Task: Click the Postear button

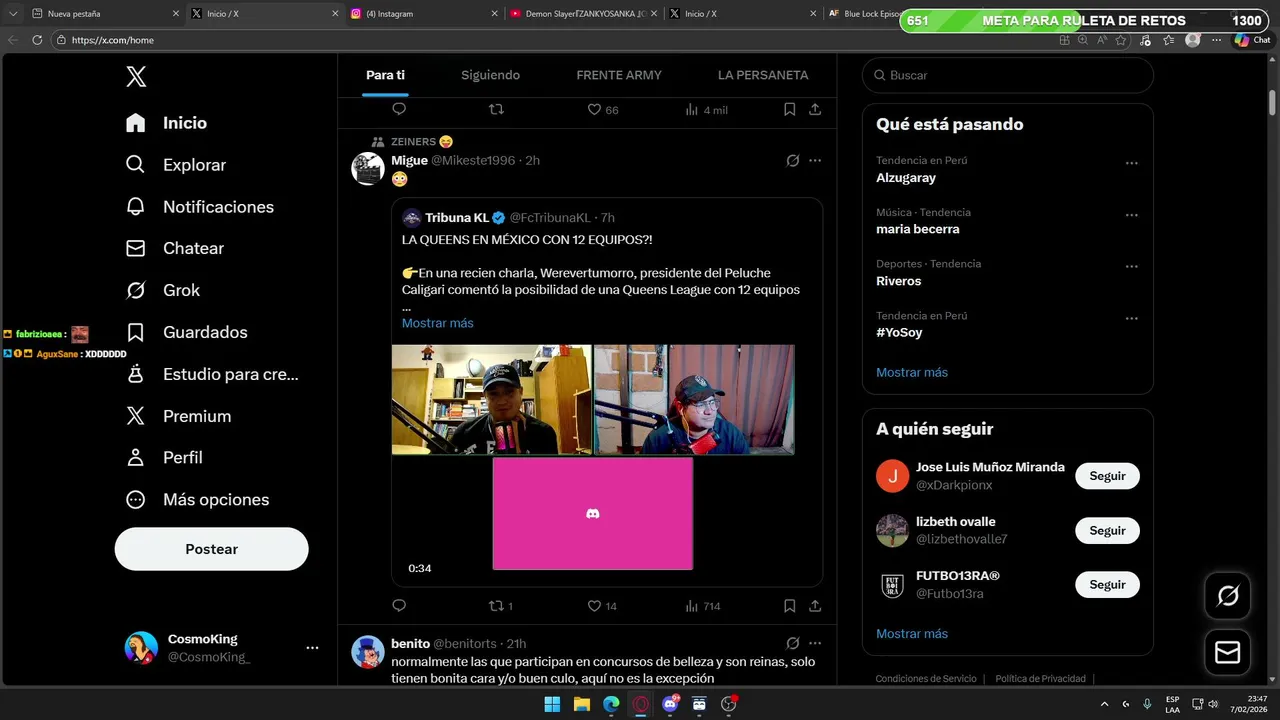Action: click(x=212, y=549)
